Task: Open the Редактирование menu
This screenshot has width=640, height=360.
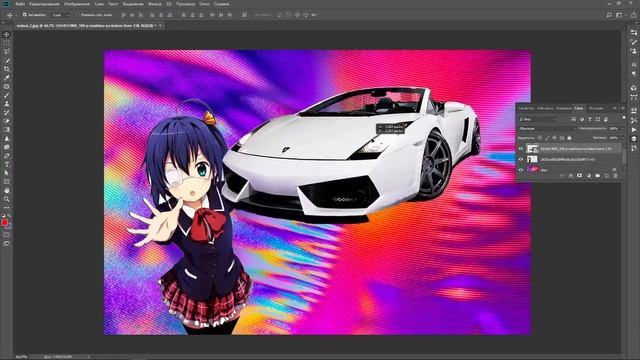Action: coord(44,4)
